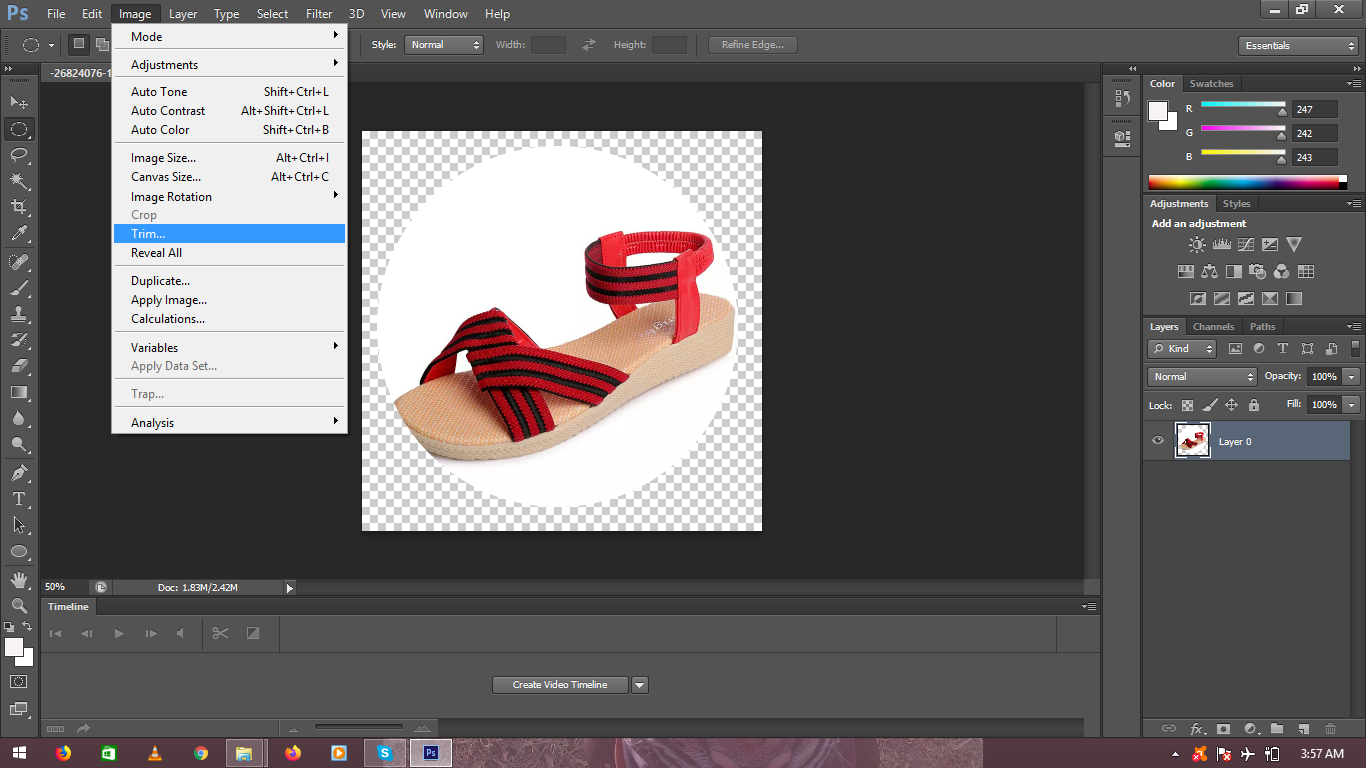1366x768 pixels.
Task: Select the Gradient tool
Action: (x=19, y=392)
